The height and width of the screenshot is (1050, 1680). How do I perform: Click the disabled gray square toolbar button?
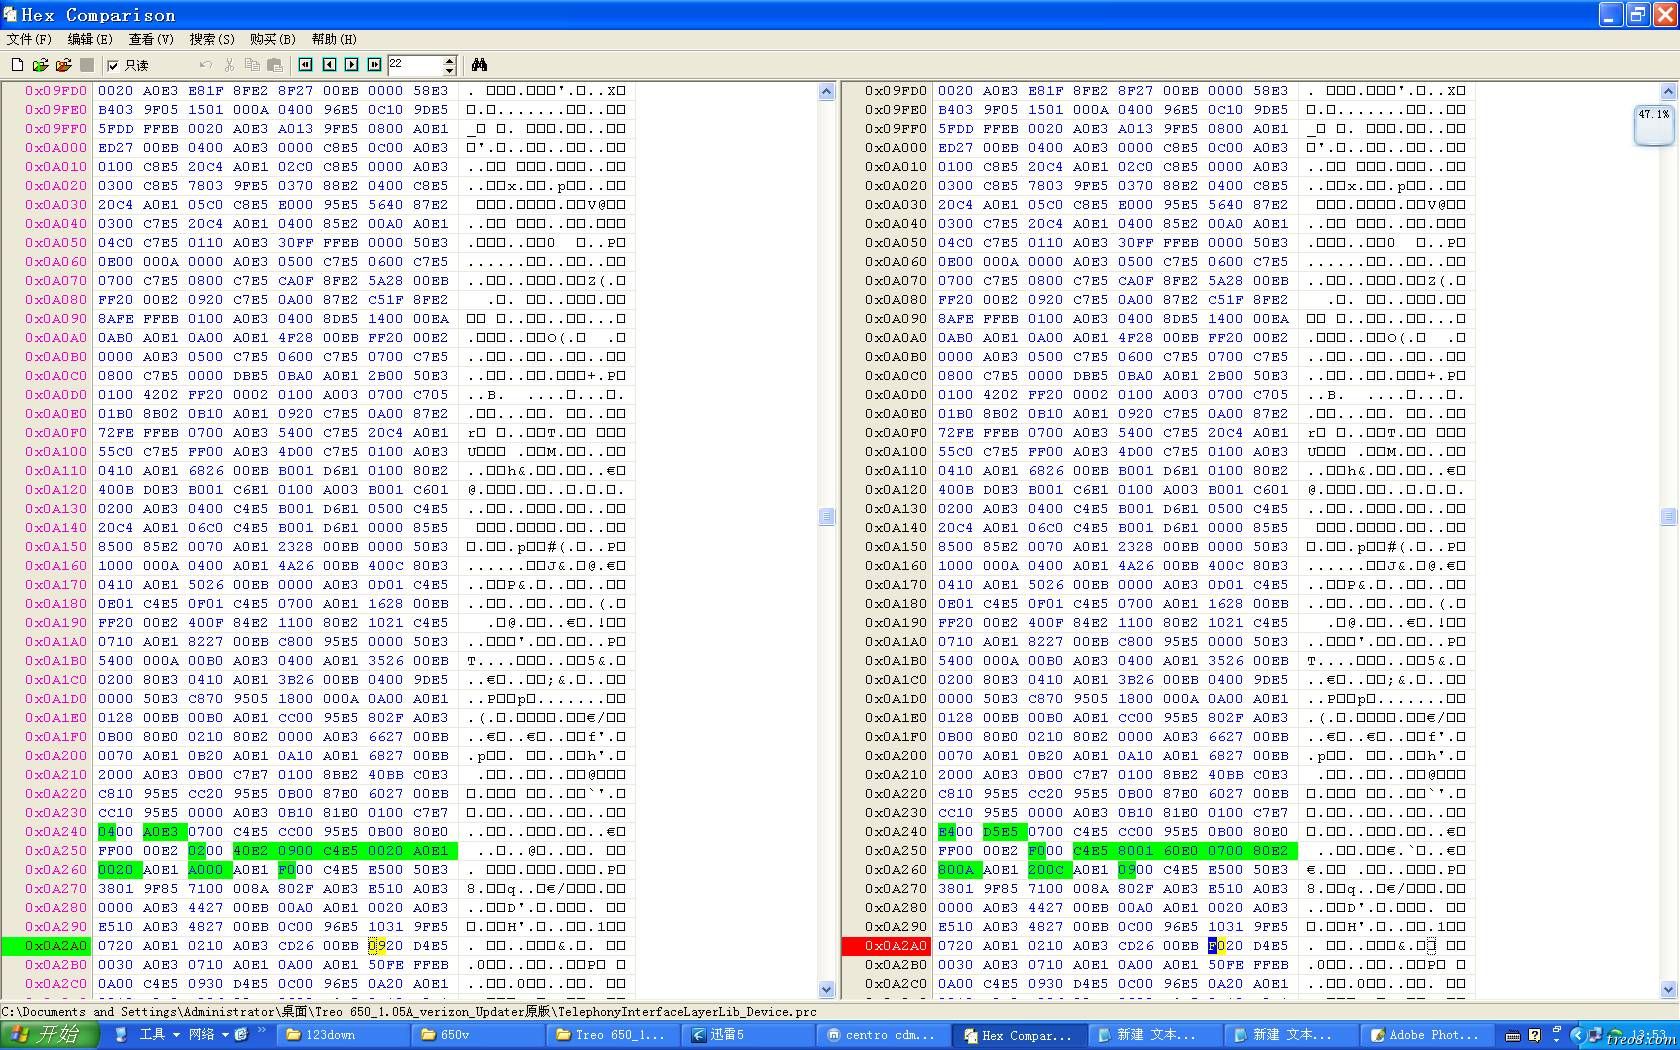87,65
